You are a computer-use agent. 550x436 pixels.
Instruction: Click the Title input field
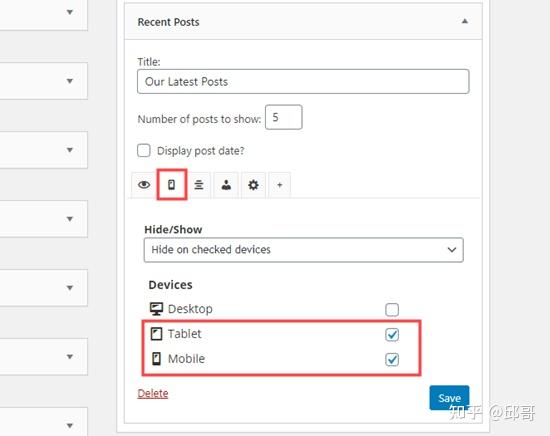(x=303, y=82)
